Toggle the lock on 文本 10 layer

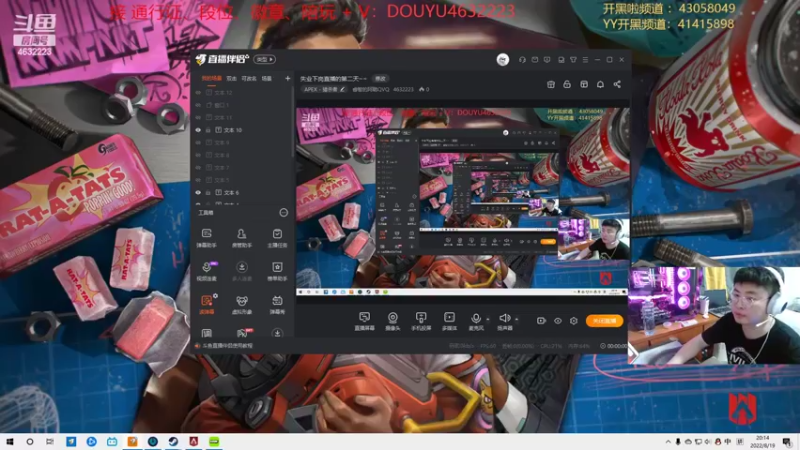pyautogui.click(x=208, y=130)
